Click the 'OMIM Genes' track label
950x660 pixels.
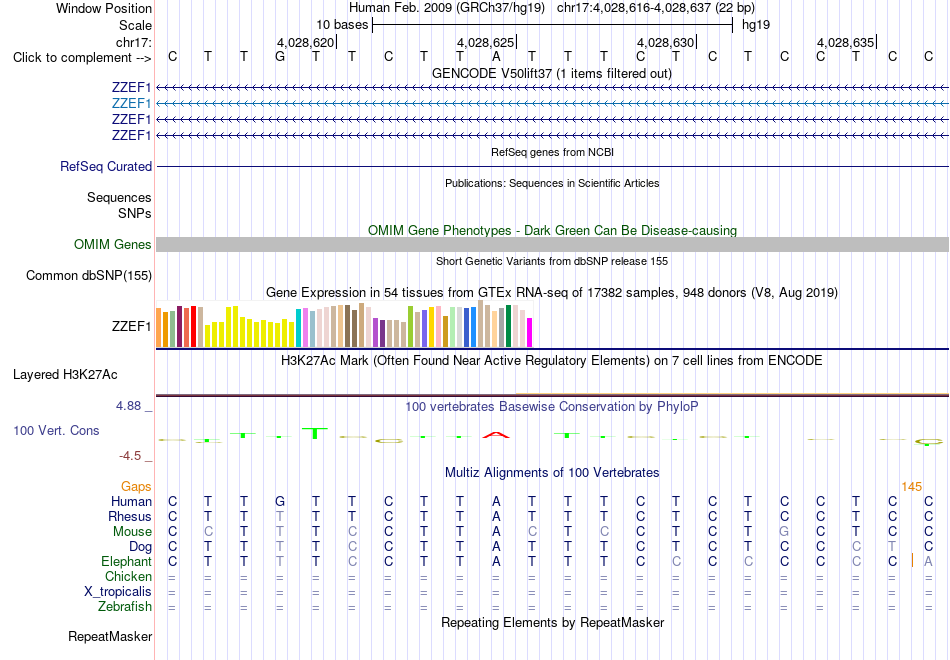113,244
